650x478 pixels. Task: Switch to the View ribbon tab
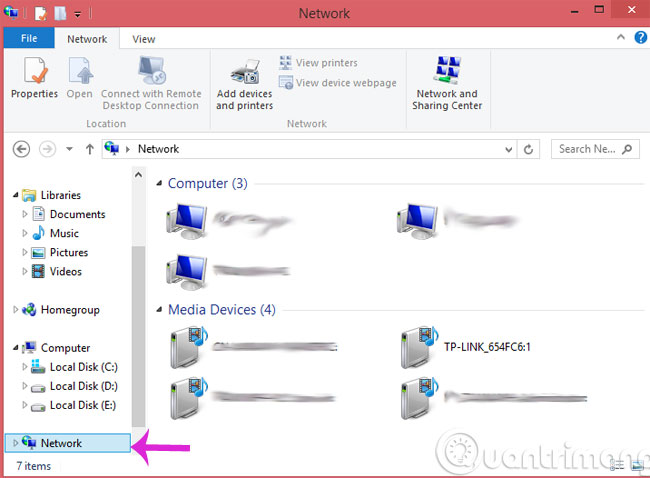(x=143, y=39)
